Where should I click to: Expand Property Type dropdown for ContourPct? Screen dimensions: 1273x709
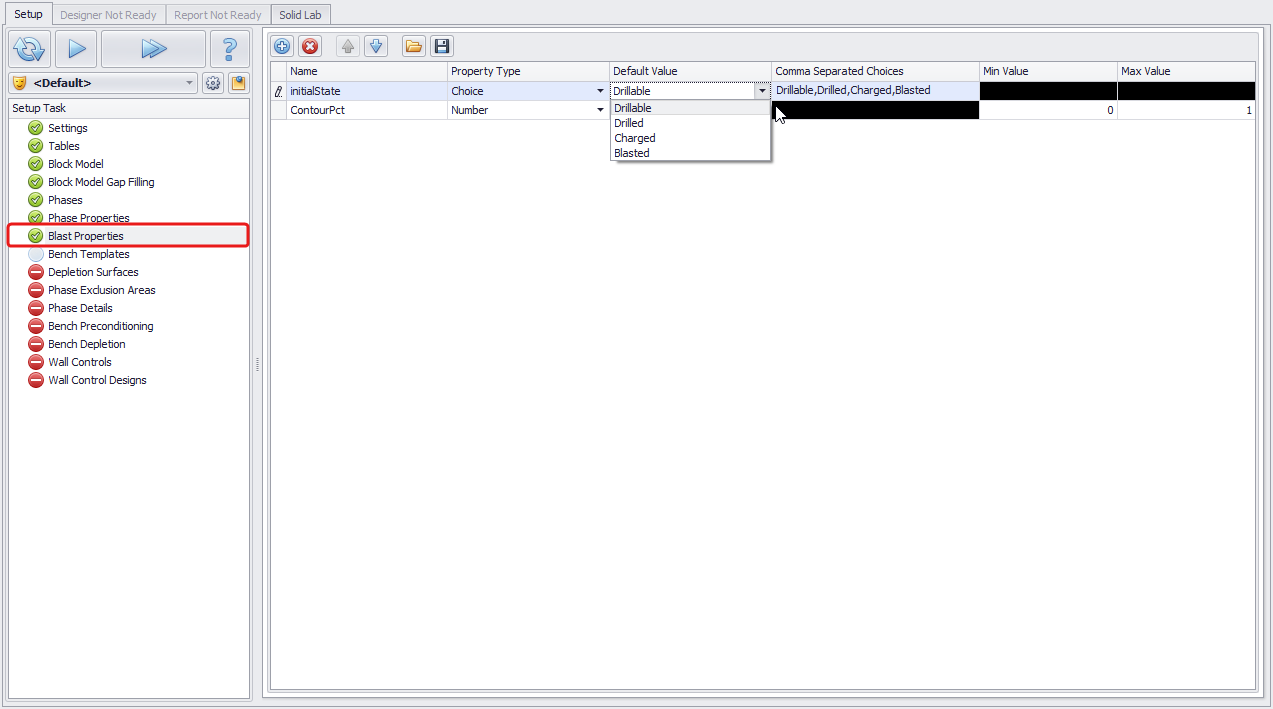[x=600, y=110]
